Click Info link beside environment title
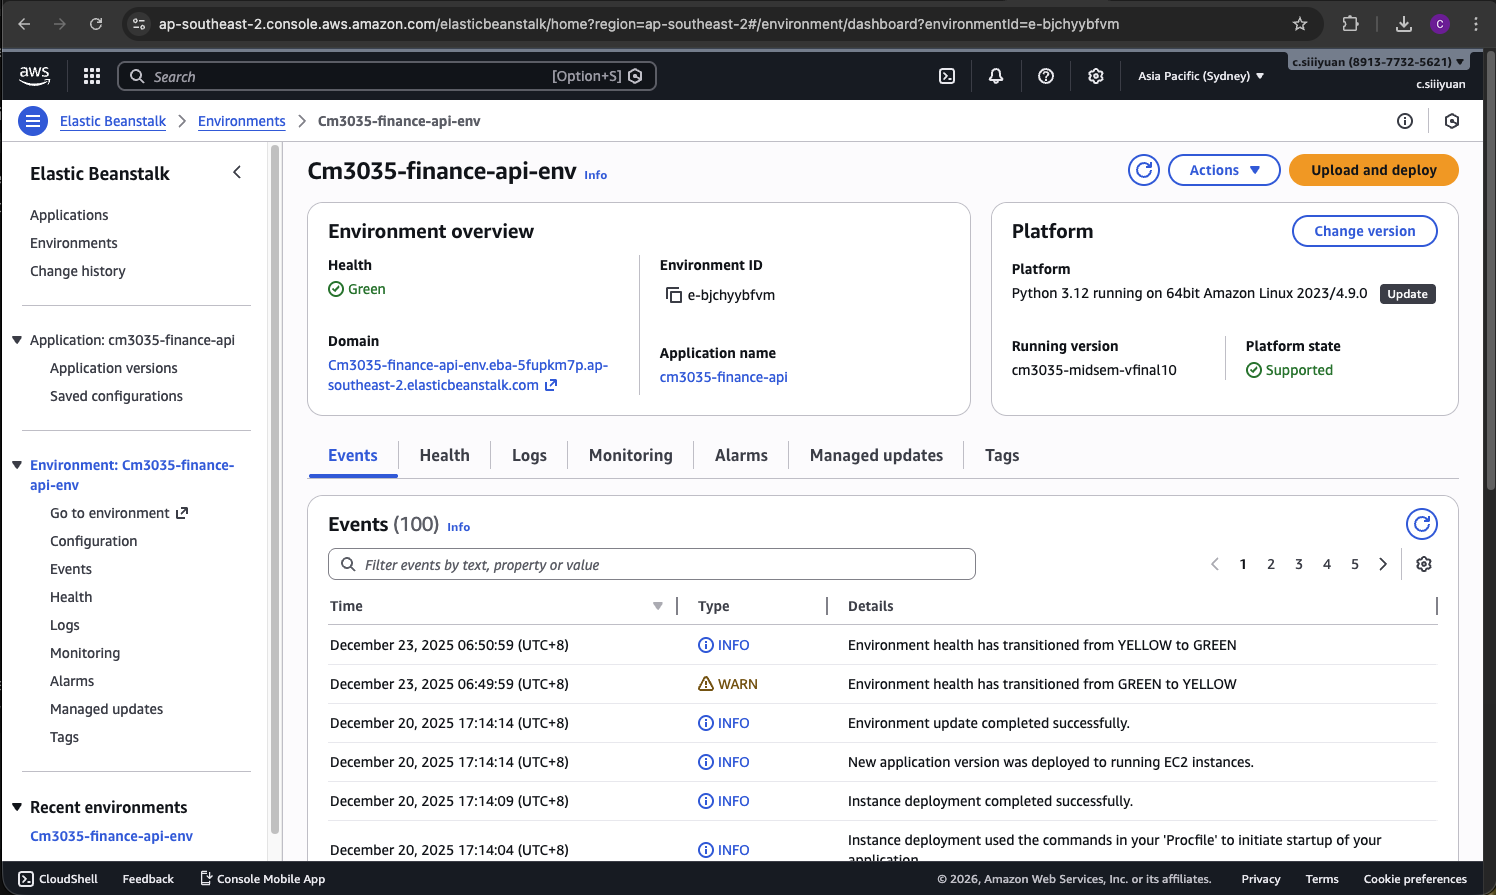Viewport: 1496px width, 895px height. (x=596, y=175)
